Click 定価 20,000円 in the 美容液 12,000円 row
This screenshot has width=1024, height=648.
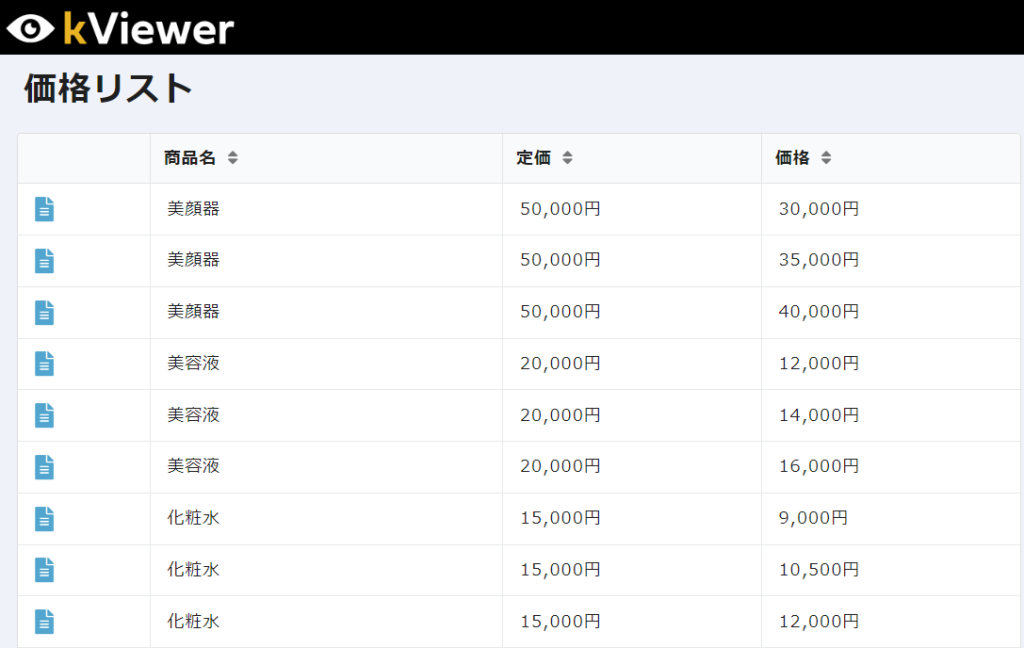tap(560, 363)
